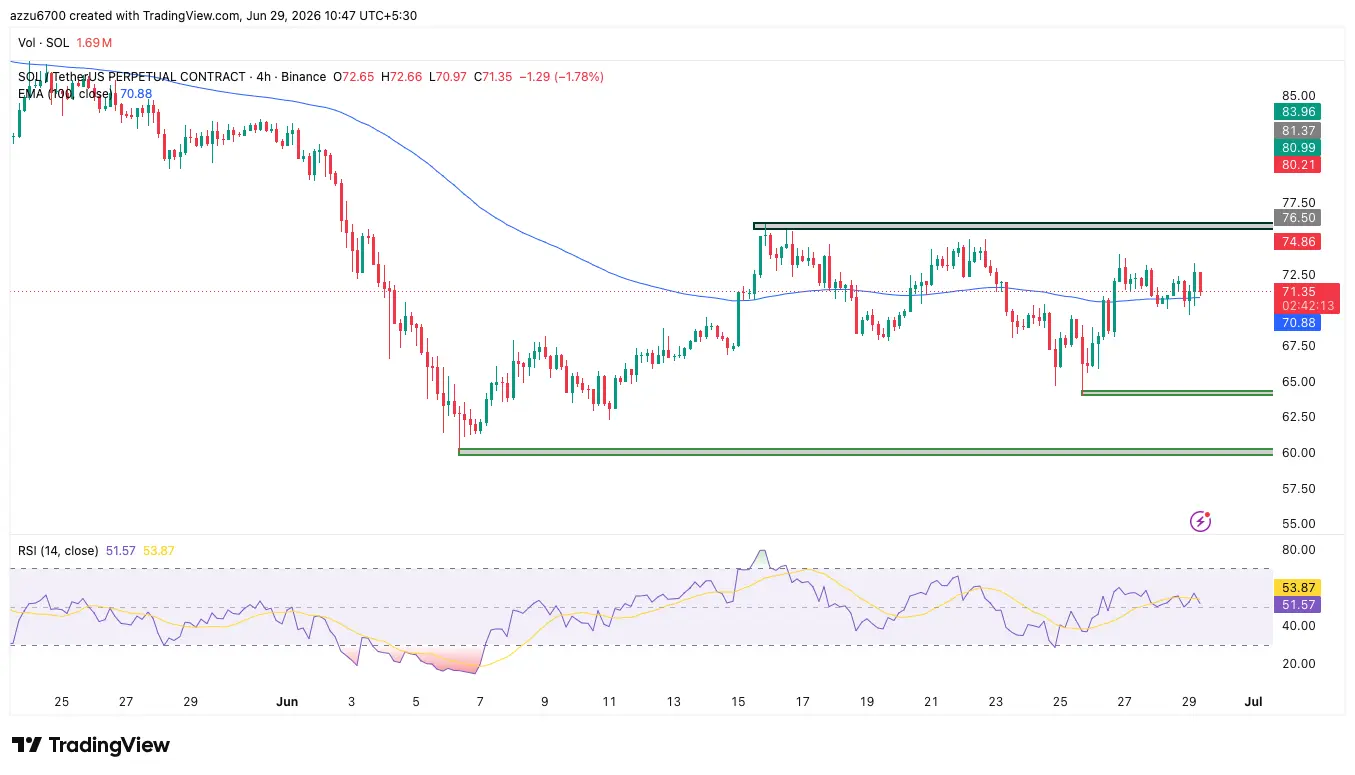Select the upper resistance zone rectangle near 76.50

[x=1013, y=227]
